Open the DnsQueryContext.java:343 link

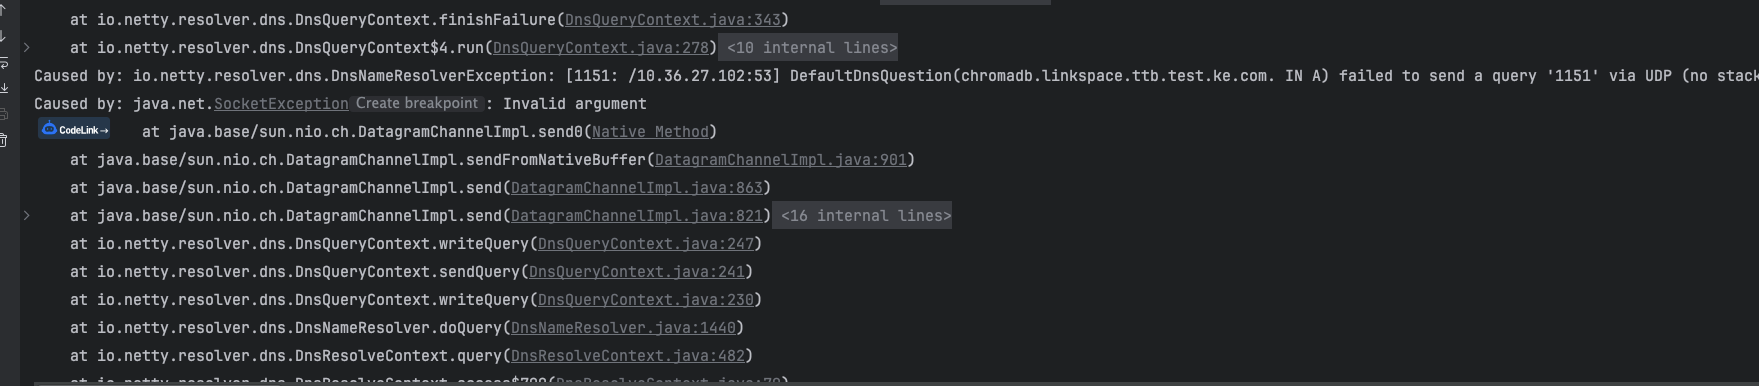coord(672,20)
